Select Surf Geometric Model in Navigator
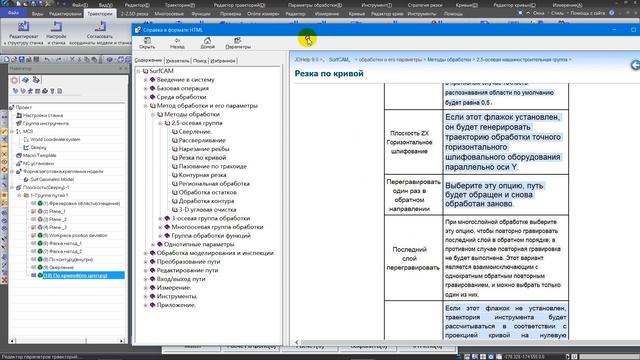 [52, 180]
